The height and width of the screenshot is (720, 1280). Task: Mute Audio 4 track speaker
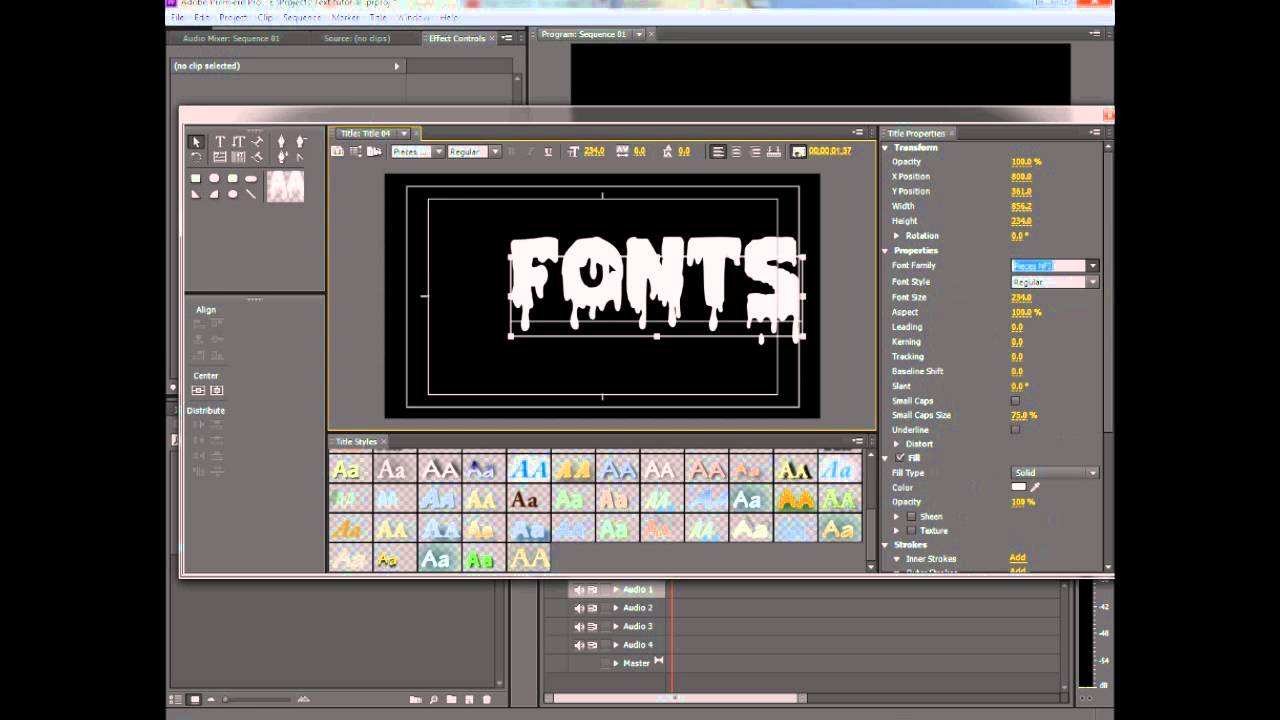coord(578,645)
